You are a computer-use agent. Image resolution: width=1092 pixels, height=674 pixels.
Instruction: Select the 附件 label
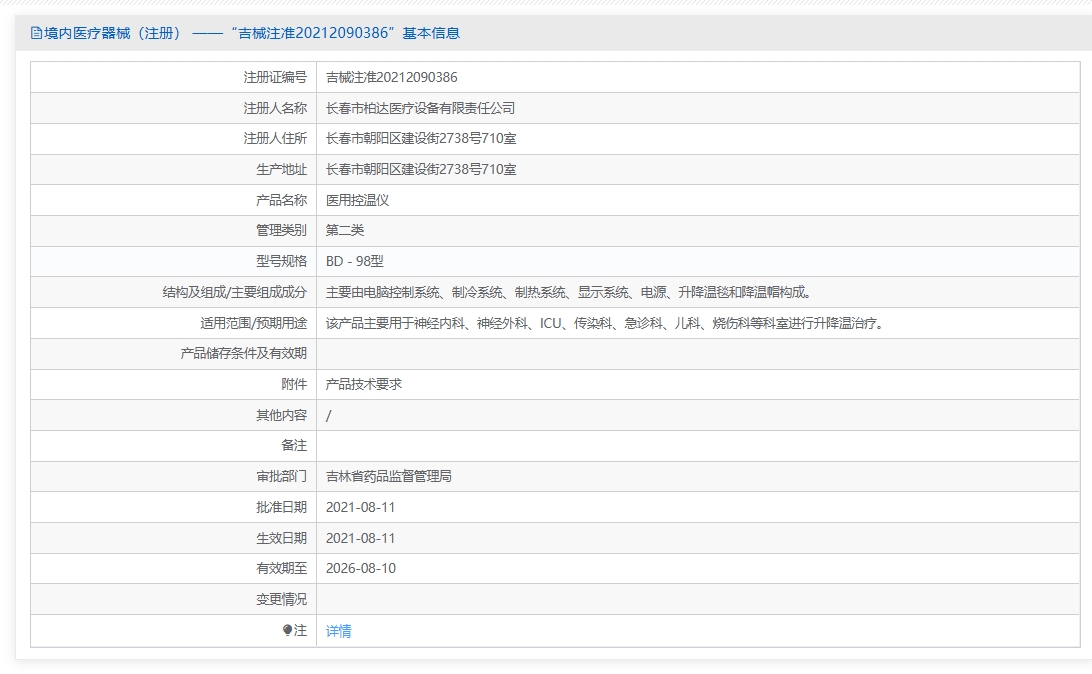click(294, 384)
